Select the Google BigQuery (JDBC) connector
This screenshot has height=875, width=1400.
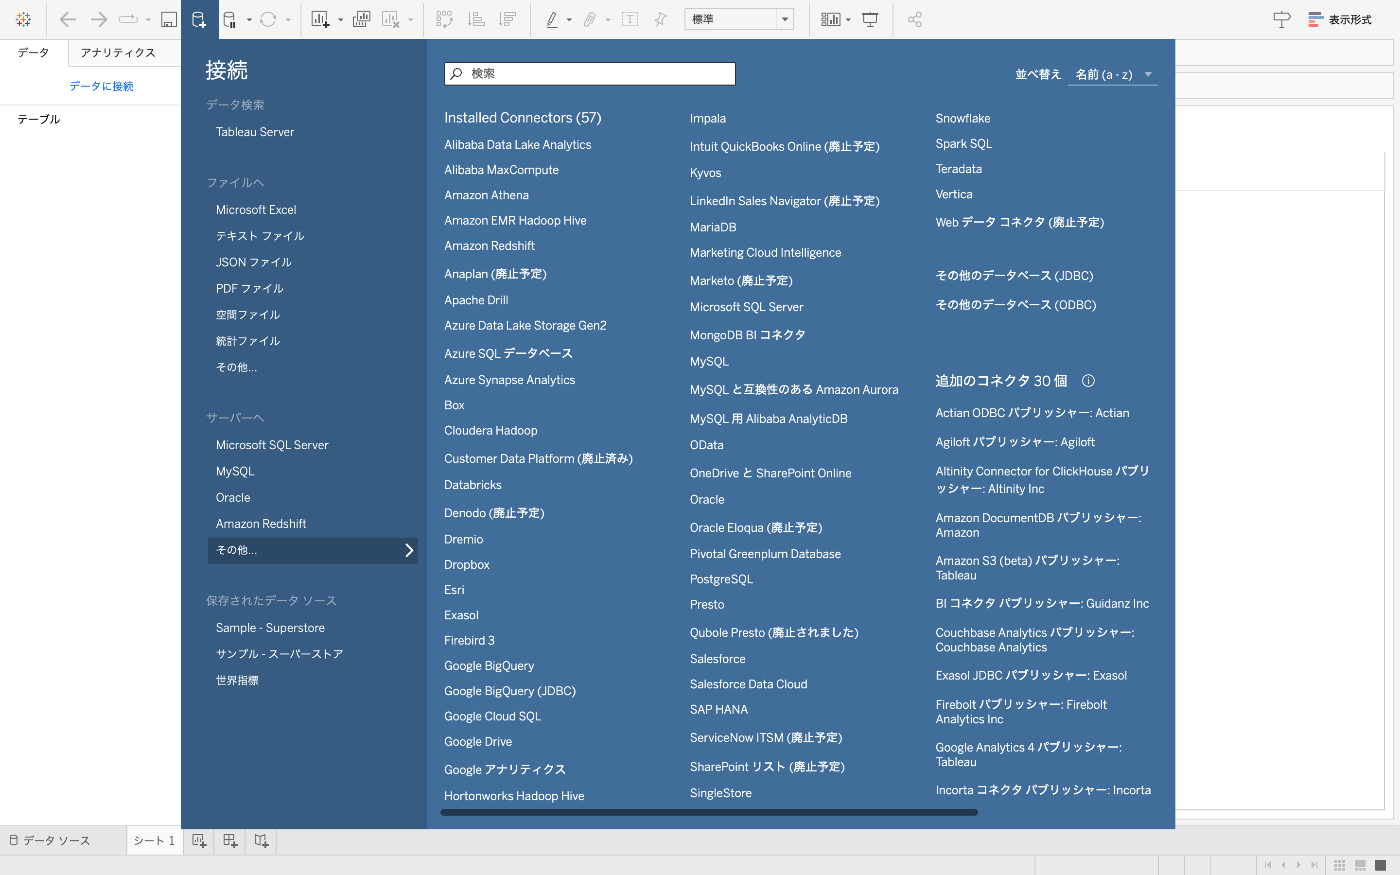510,691
